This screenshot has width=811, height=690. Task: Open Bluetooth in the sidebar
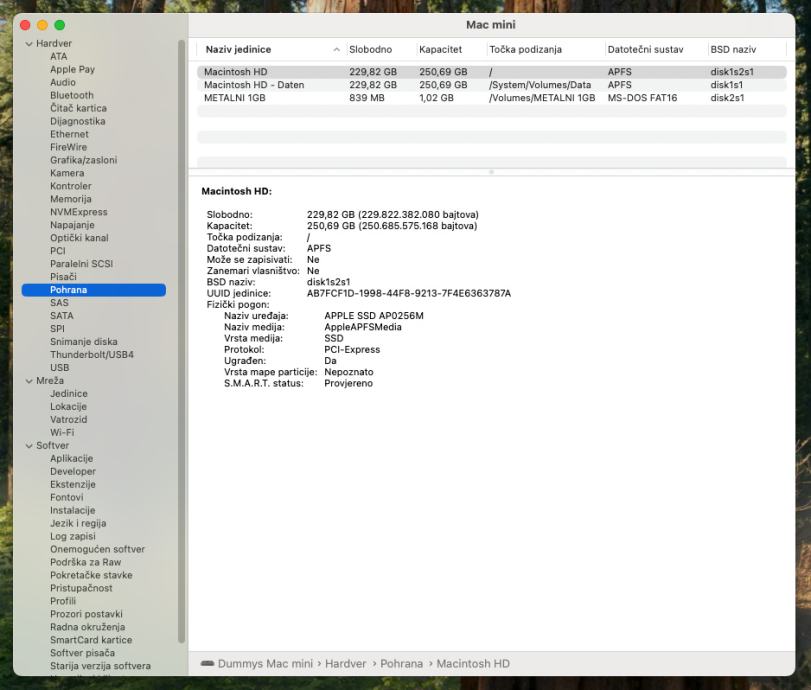coord(71,96)
